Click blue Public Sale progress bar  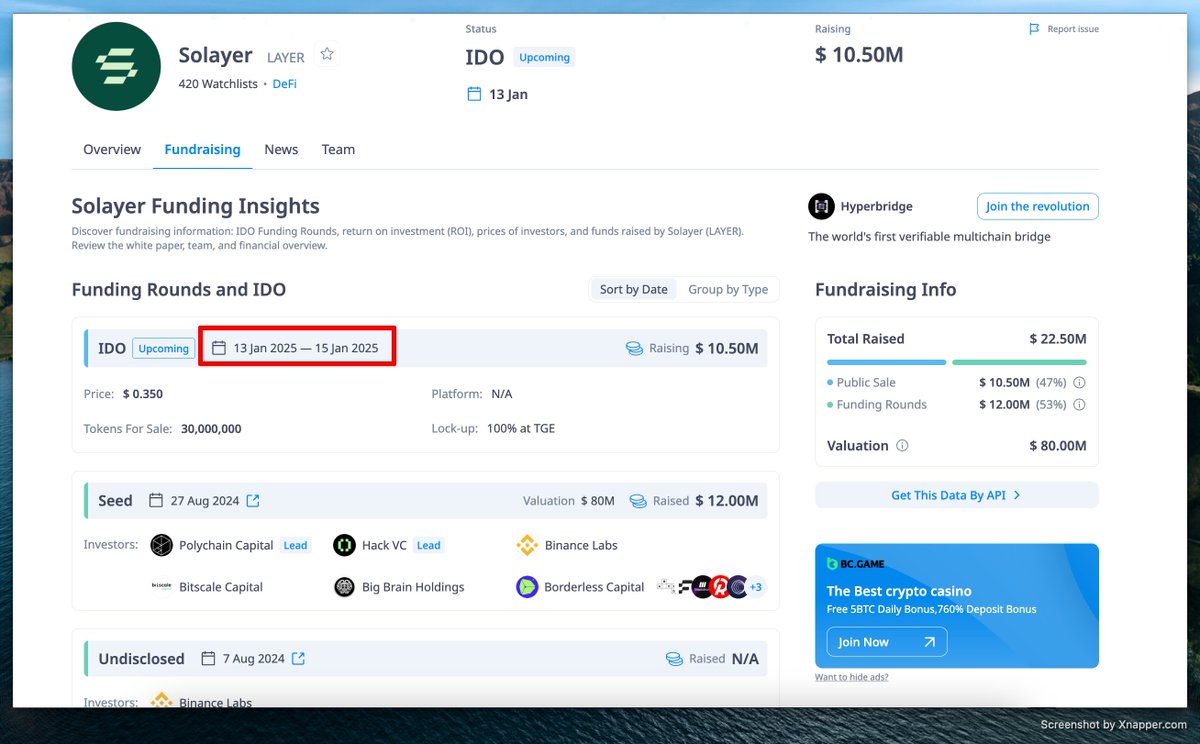(886, 362)
